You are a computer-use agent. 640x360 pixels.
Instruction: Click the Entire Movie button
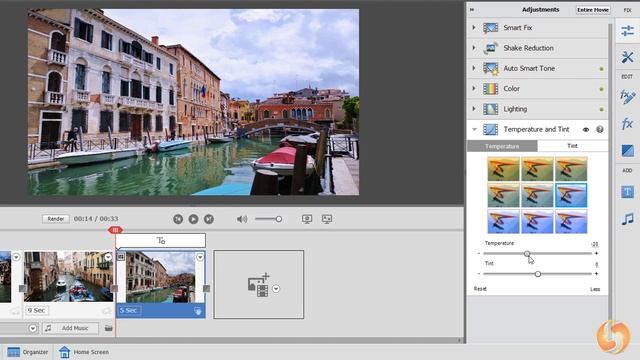click(x=593, y=10)
